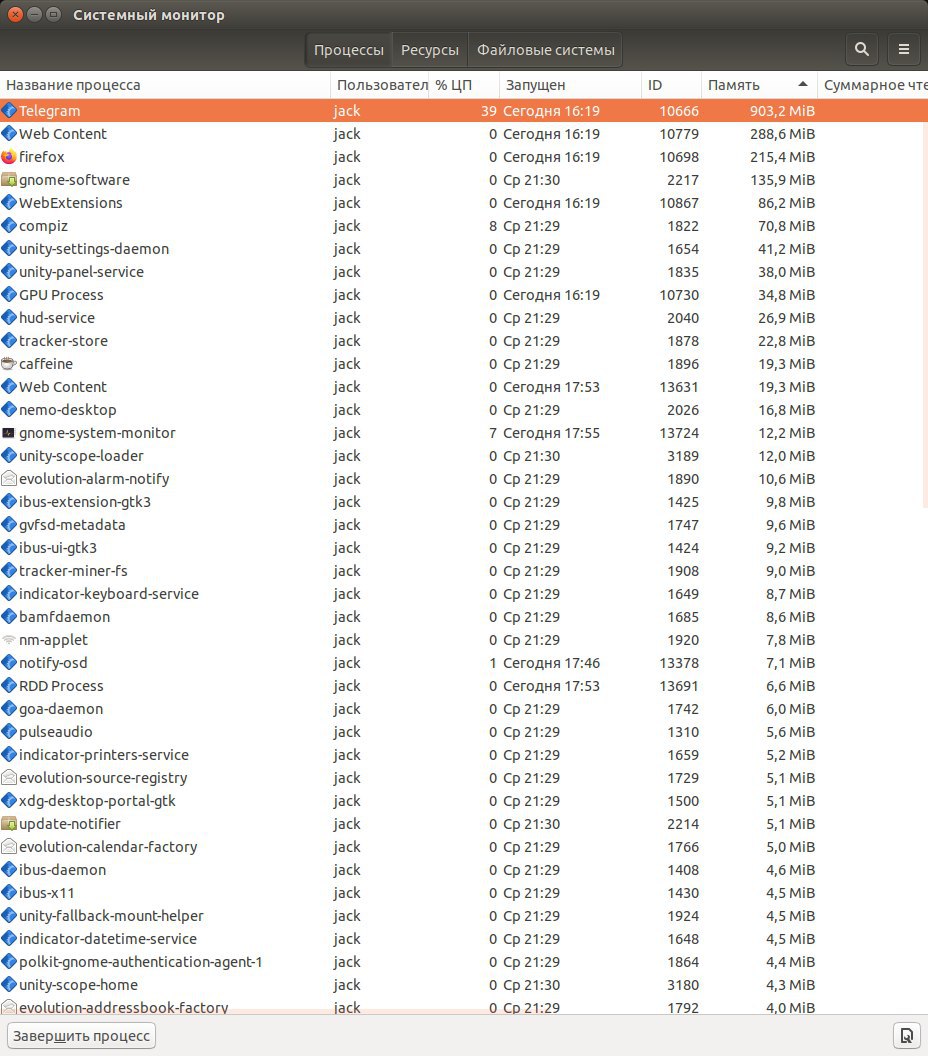Click the bamfdaemon process icon
This screenshot has height=1056, width=928.
coord(9,617)
